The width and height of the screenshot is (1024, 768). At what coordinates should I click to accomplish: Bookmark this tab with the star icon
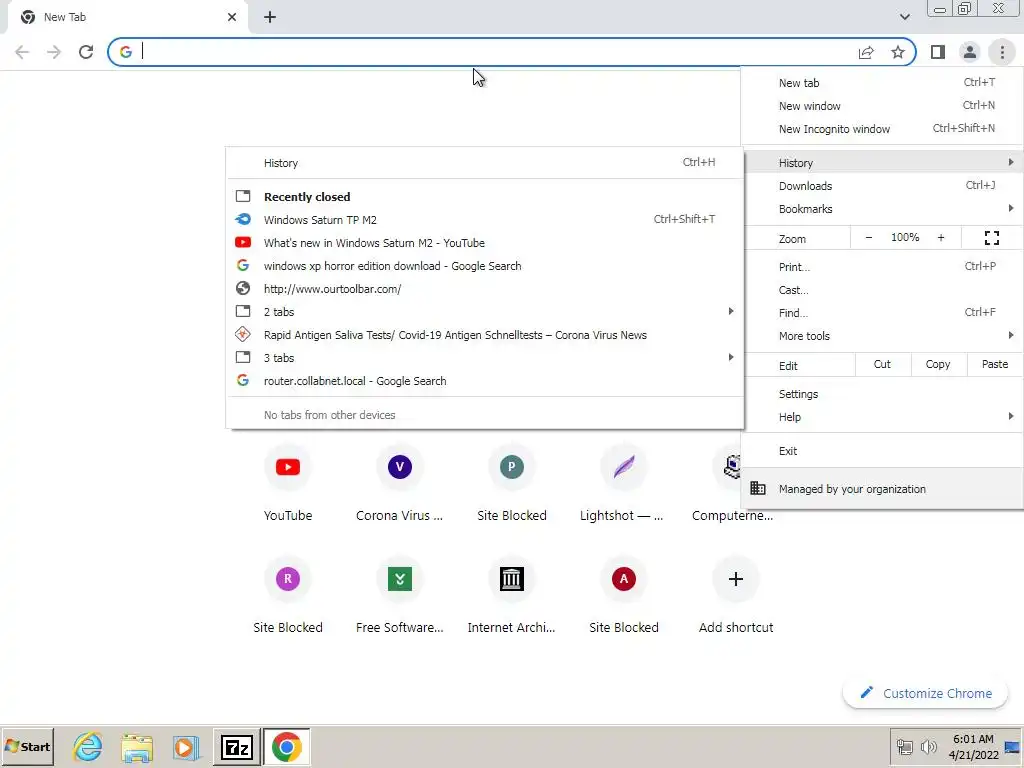pos(898,52)
